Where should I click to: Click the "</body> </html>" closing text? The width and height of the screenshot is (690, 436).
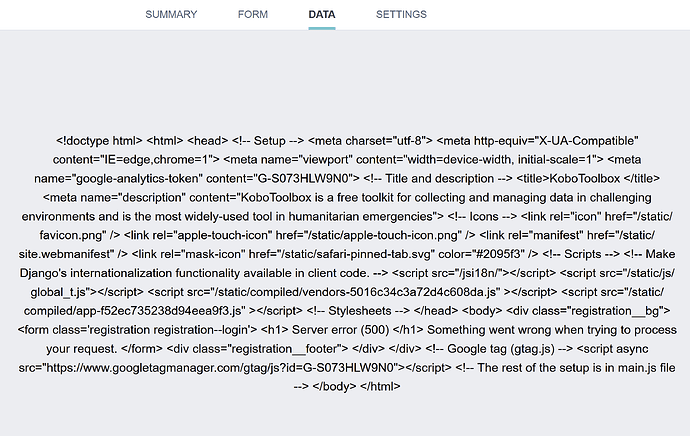pos(356,387)
